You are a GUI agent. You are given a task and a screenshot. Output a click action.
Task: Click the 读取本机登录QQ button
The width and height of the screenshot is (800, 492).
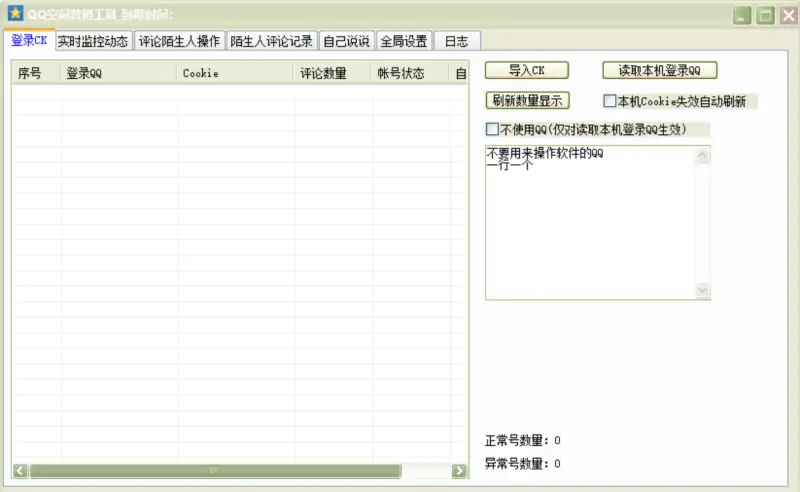click(x=660, y=70)
